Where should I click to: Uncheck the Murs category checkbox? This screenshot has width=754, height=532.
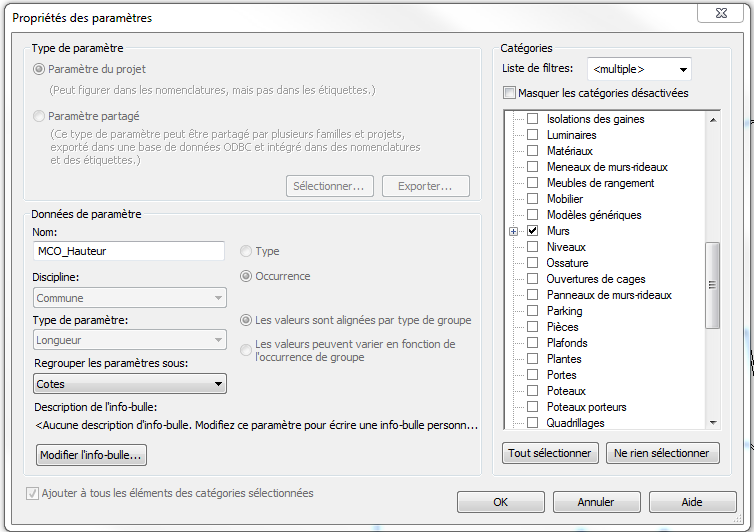click(x=532, y=231)
